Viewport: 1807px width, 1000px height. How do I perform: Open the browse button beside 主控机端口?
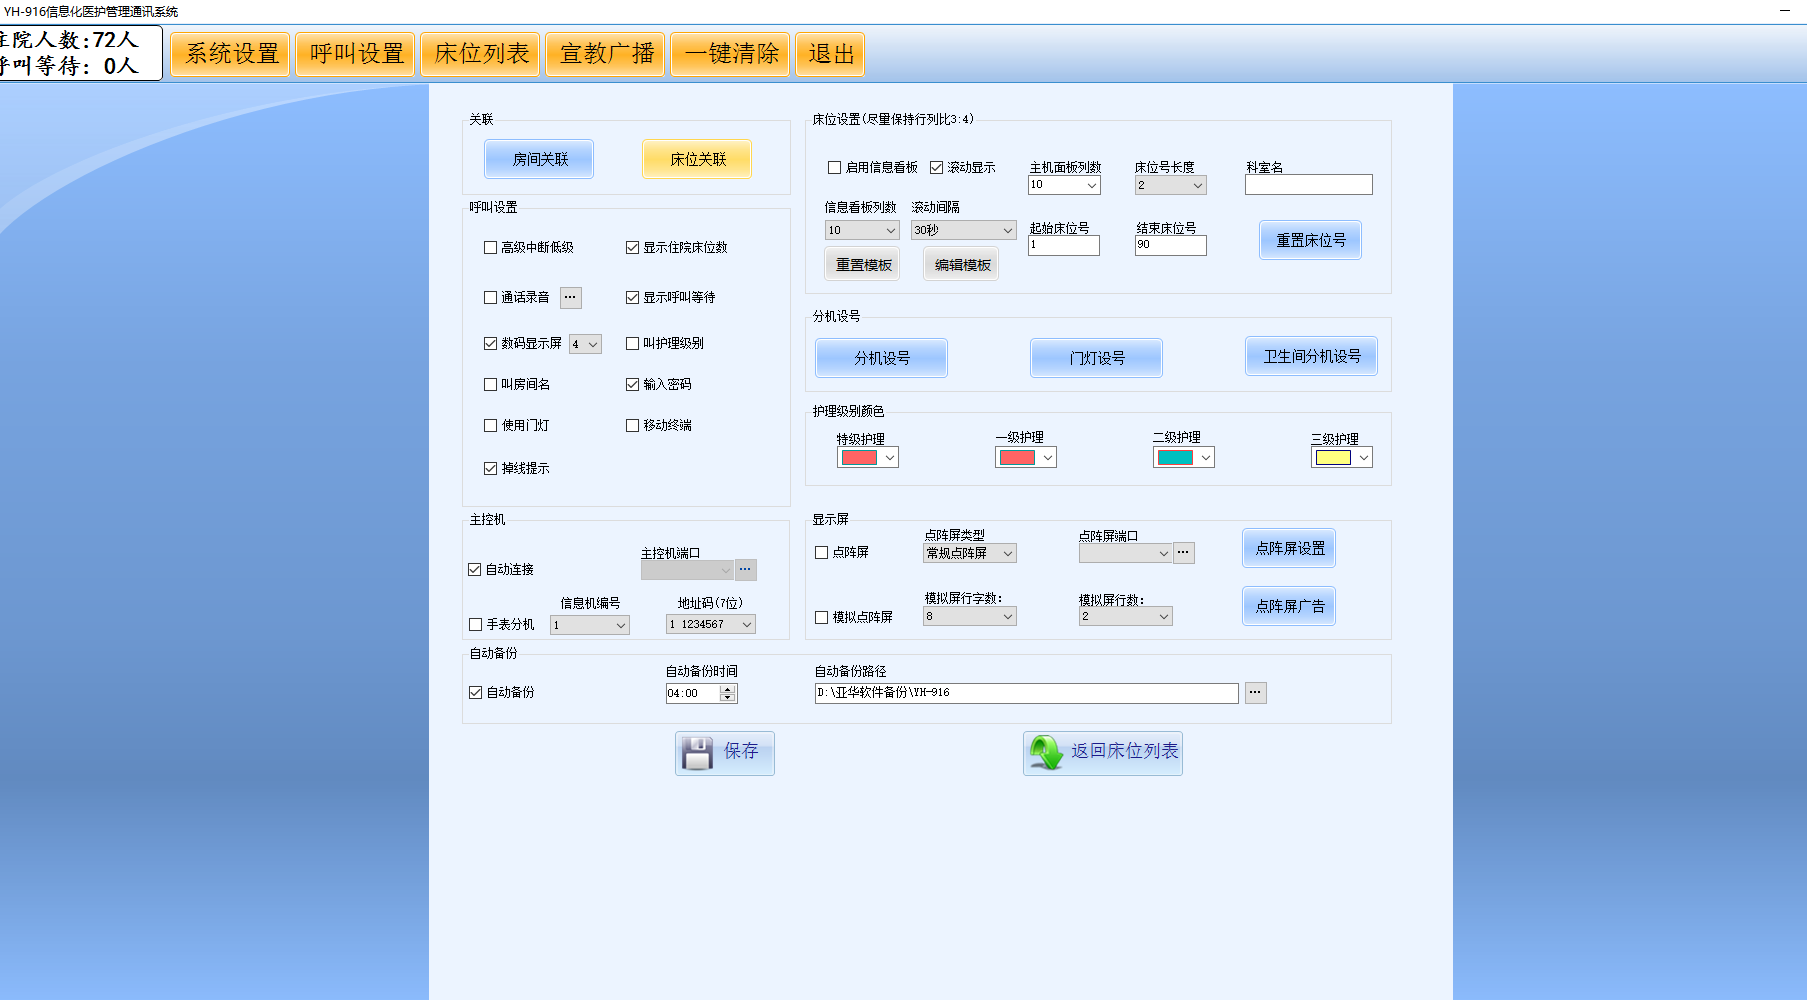[x=745, y=570]
